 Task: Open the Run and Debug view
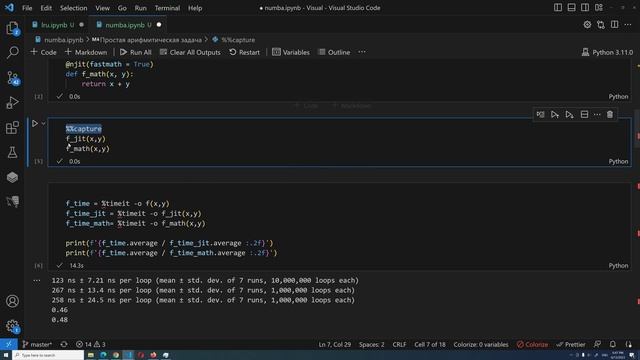click(12, 102)
